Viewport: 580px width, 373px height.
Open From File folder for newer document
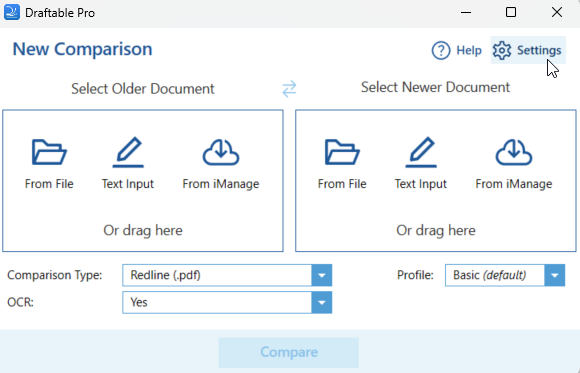342,152
